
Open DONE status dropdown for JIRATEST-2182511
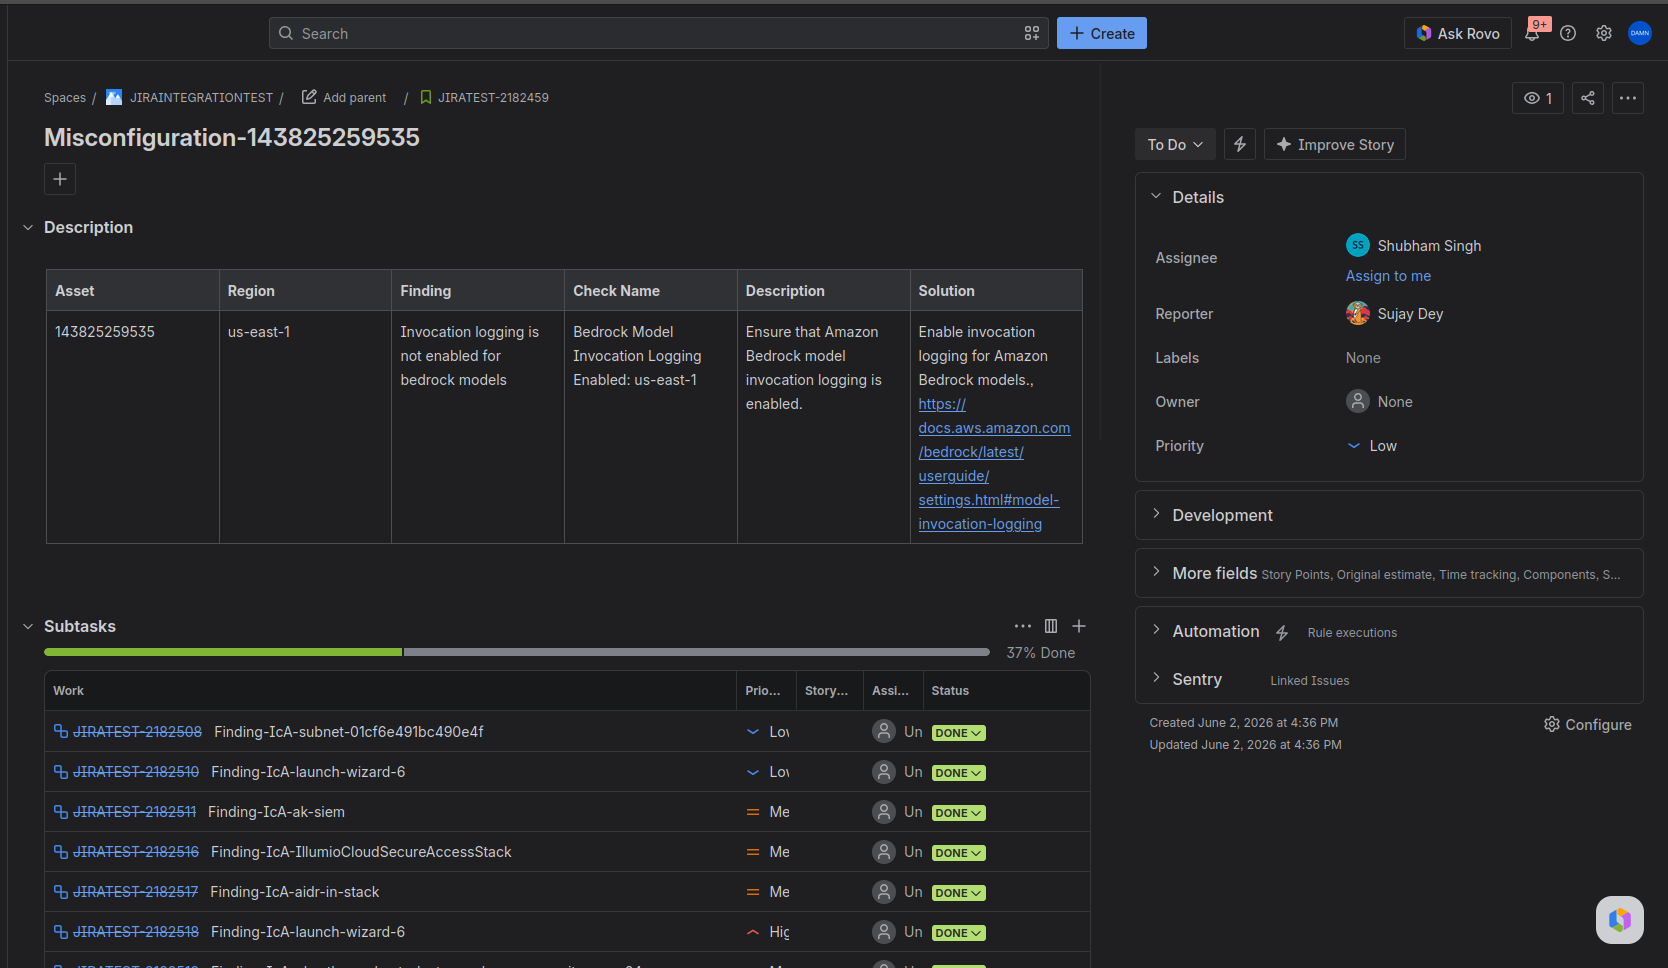point(959,813)
